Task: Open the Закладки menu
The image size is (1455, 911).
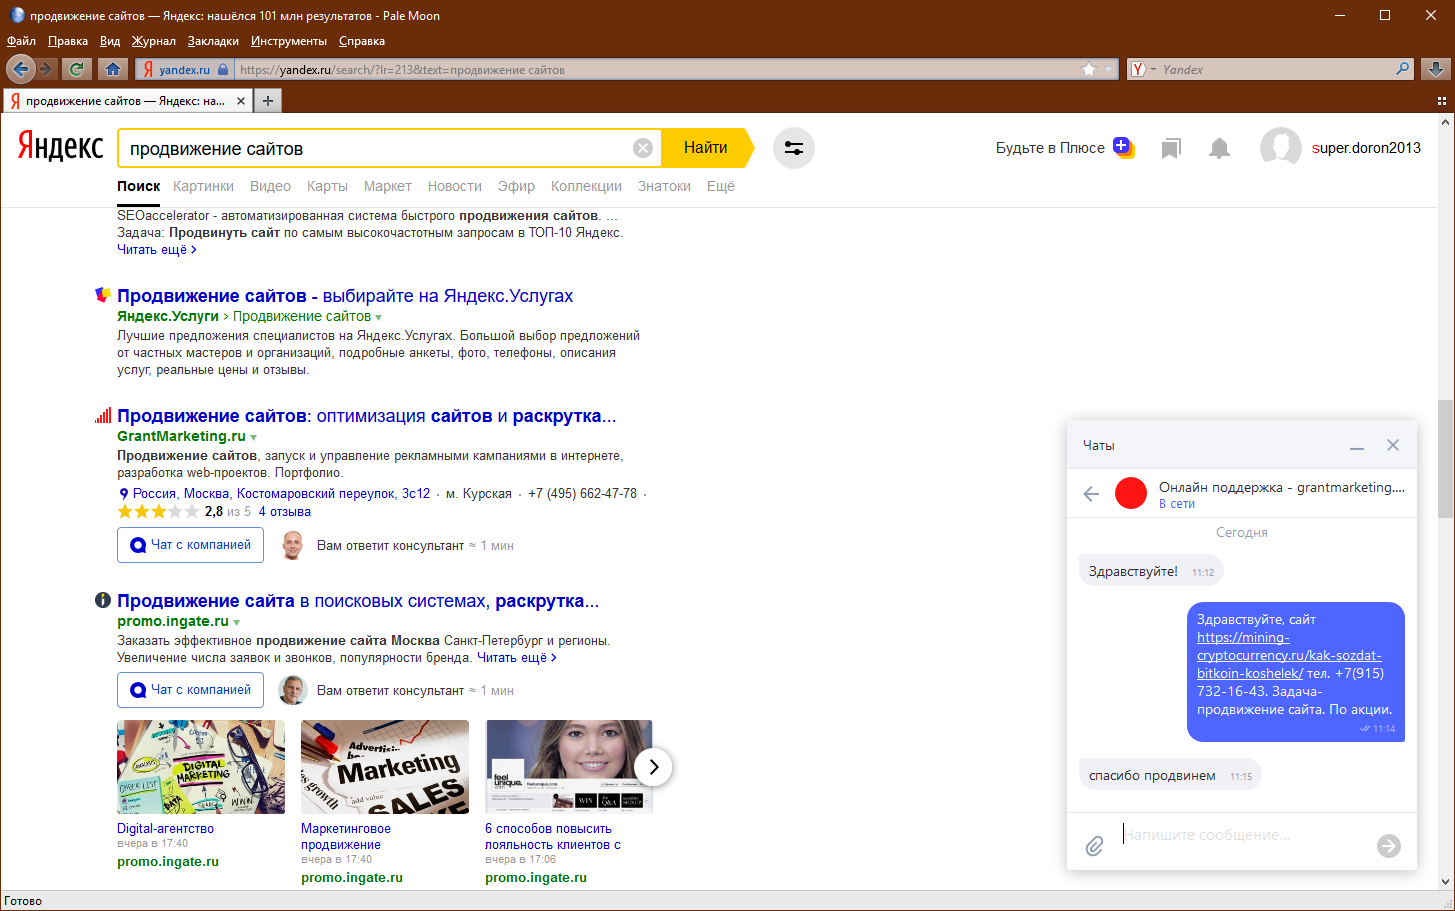Action: tap(213, 41)
